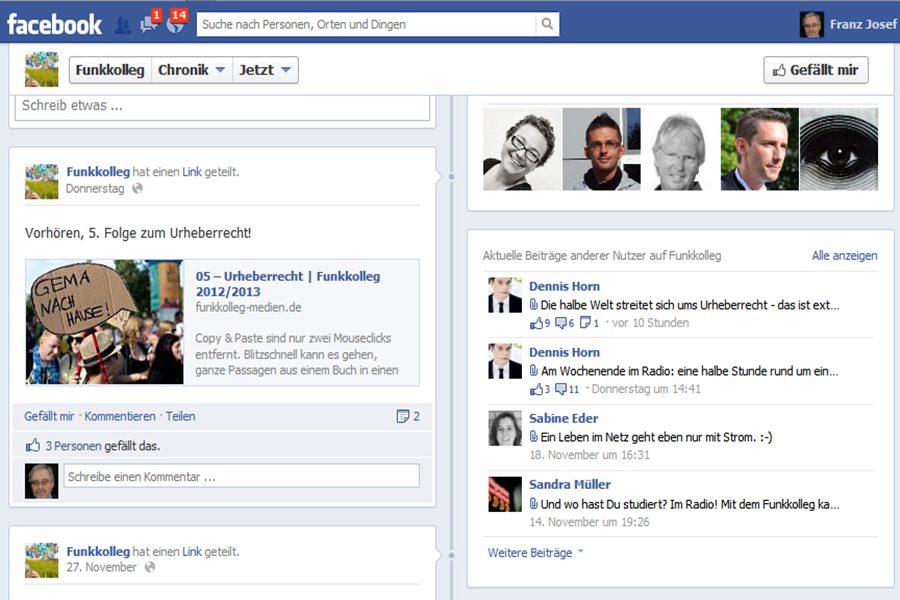Image resolution: width=900 pixels, height=600 pixels.
Task: Open the GEMA protest link thumbnail
Action: click(104, 322)
